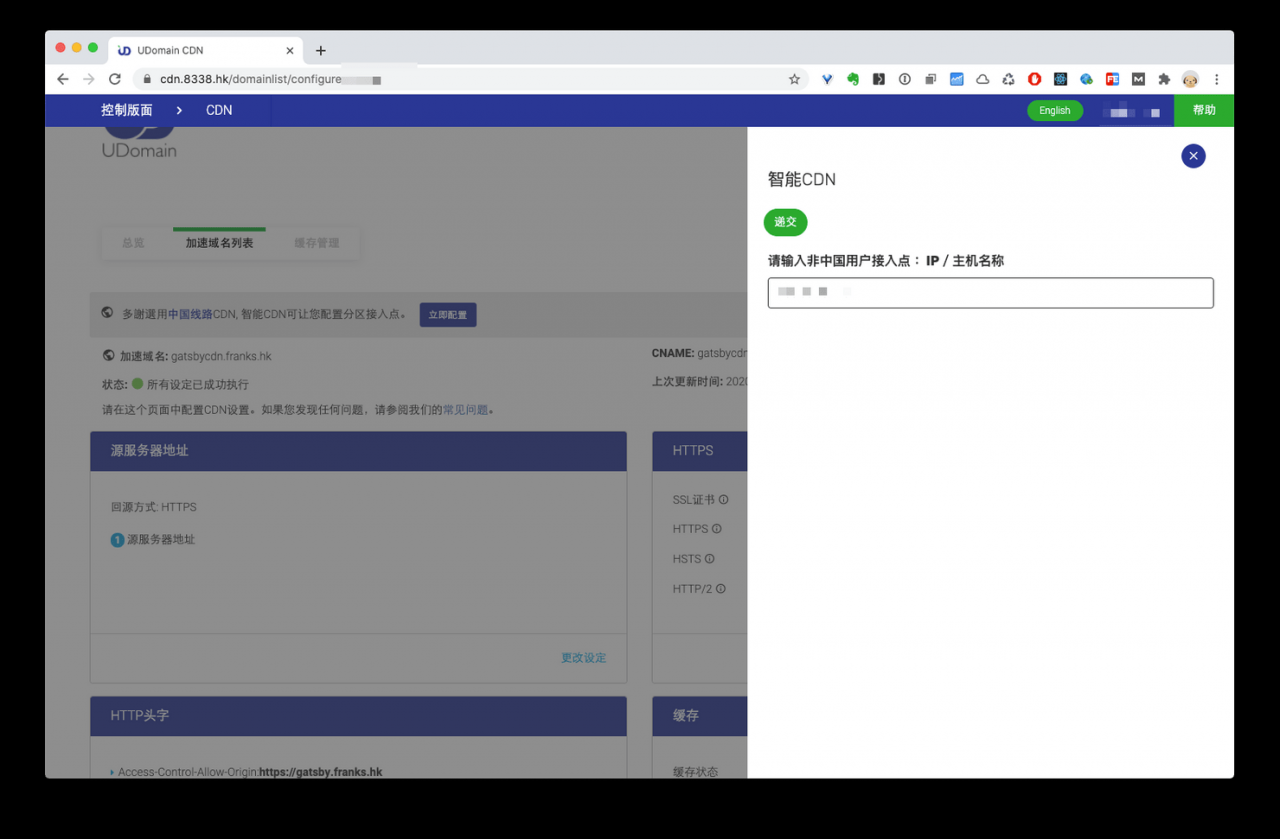Open the Gmail extension icon
This screenshot has height=839, width=1280.
1137,79
